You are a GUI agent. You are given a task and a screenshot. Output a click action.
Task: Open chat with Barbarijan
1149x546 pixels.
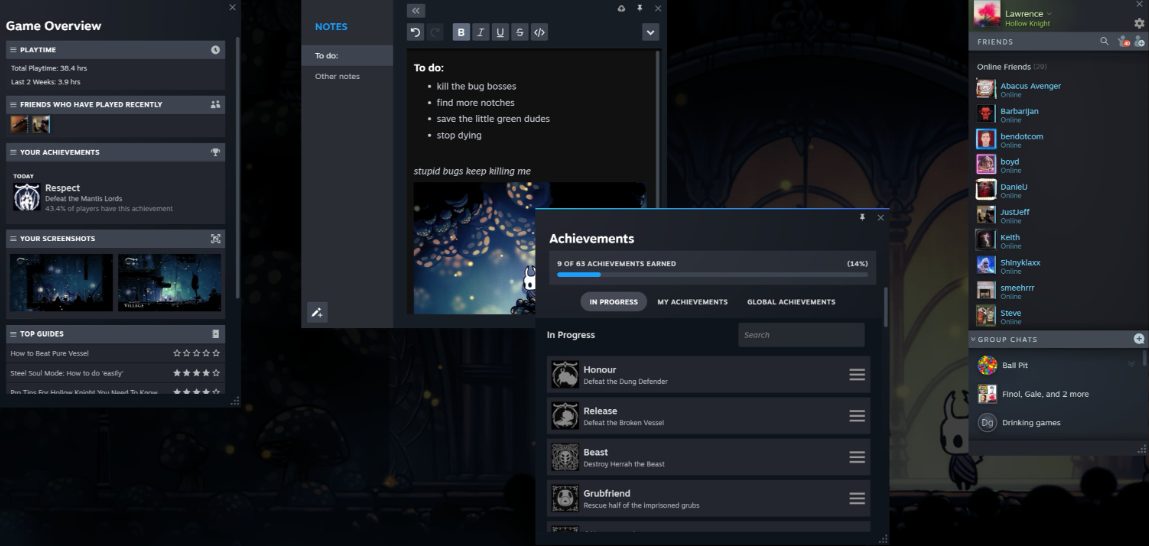pyautogui.click(x=1059, y=114)
